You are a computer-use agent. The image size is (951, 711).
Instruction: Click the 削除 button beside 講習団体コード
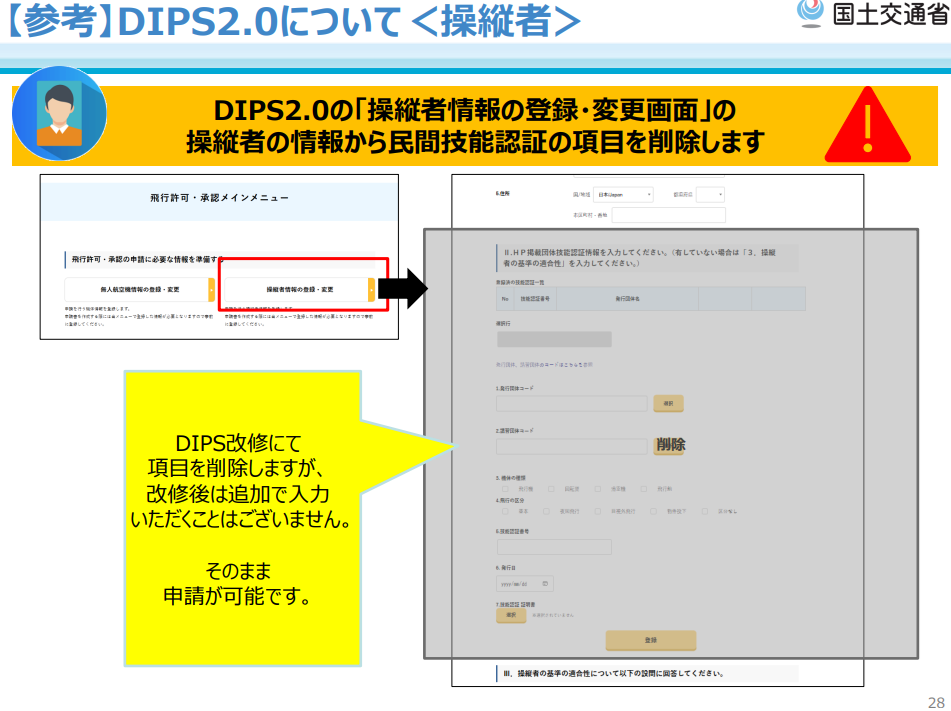pos(670,445)
